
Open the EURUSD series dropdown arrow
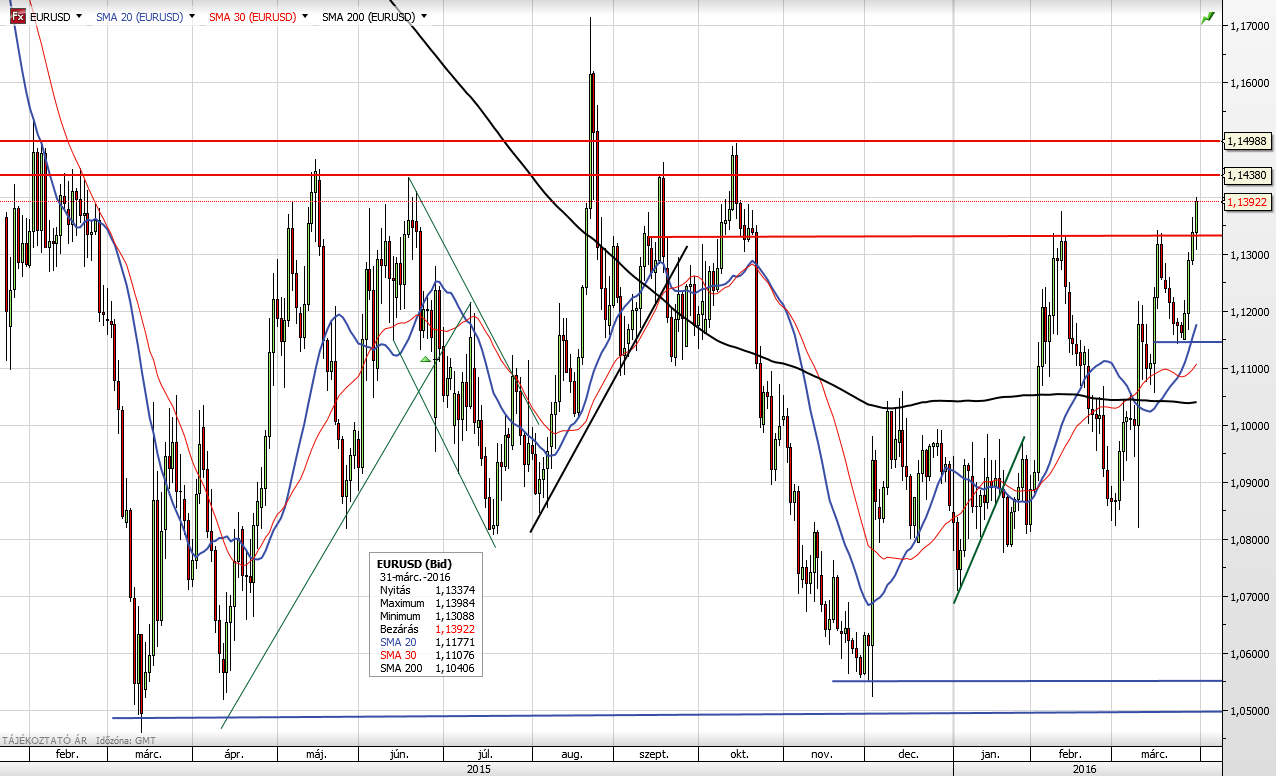[79, 17]
